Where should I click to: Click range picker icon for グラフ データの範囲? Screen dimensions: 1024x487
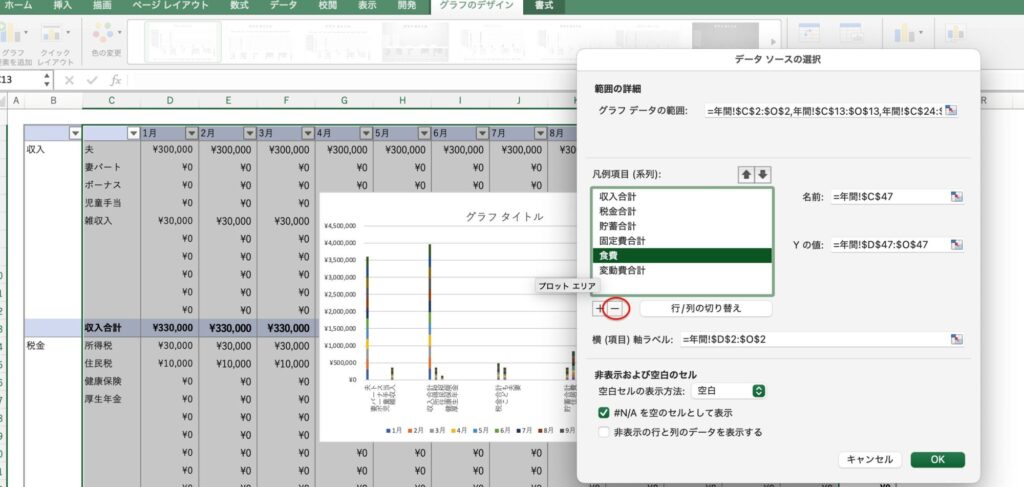[951, 110]
